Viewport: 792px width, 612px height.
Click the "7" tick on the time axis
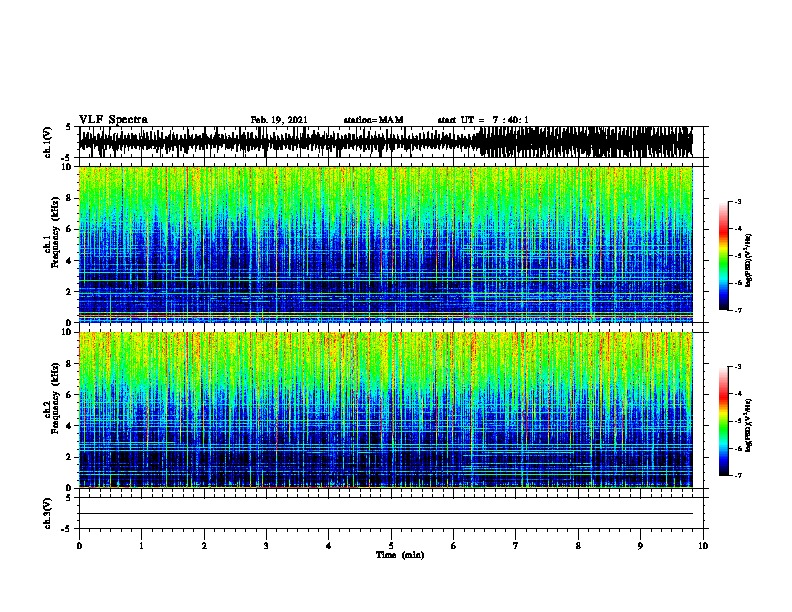(516, 546)
